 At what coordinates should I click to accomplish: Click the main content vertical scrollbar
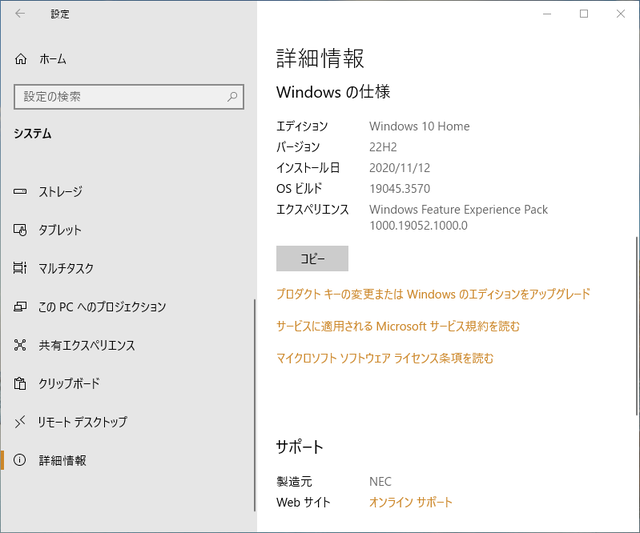[x=637, y=326]
